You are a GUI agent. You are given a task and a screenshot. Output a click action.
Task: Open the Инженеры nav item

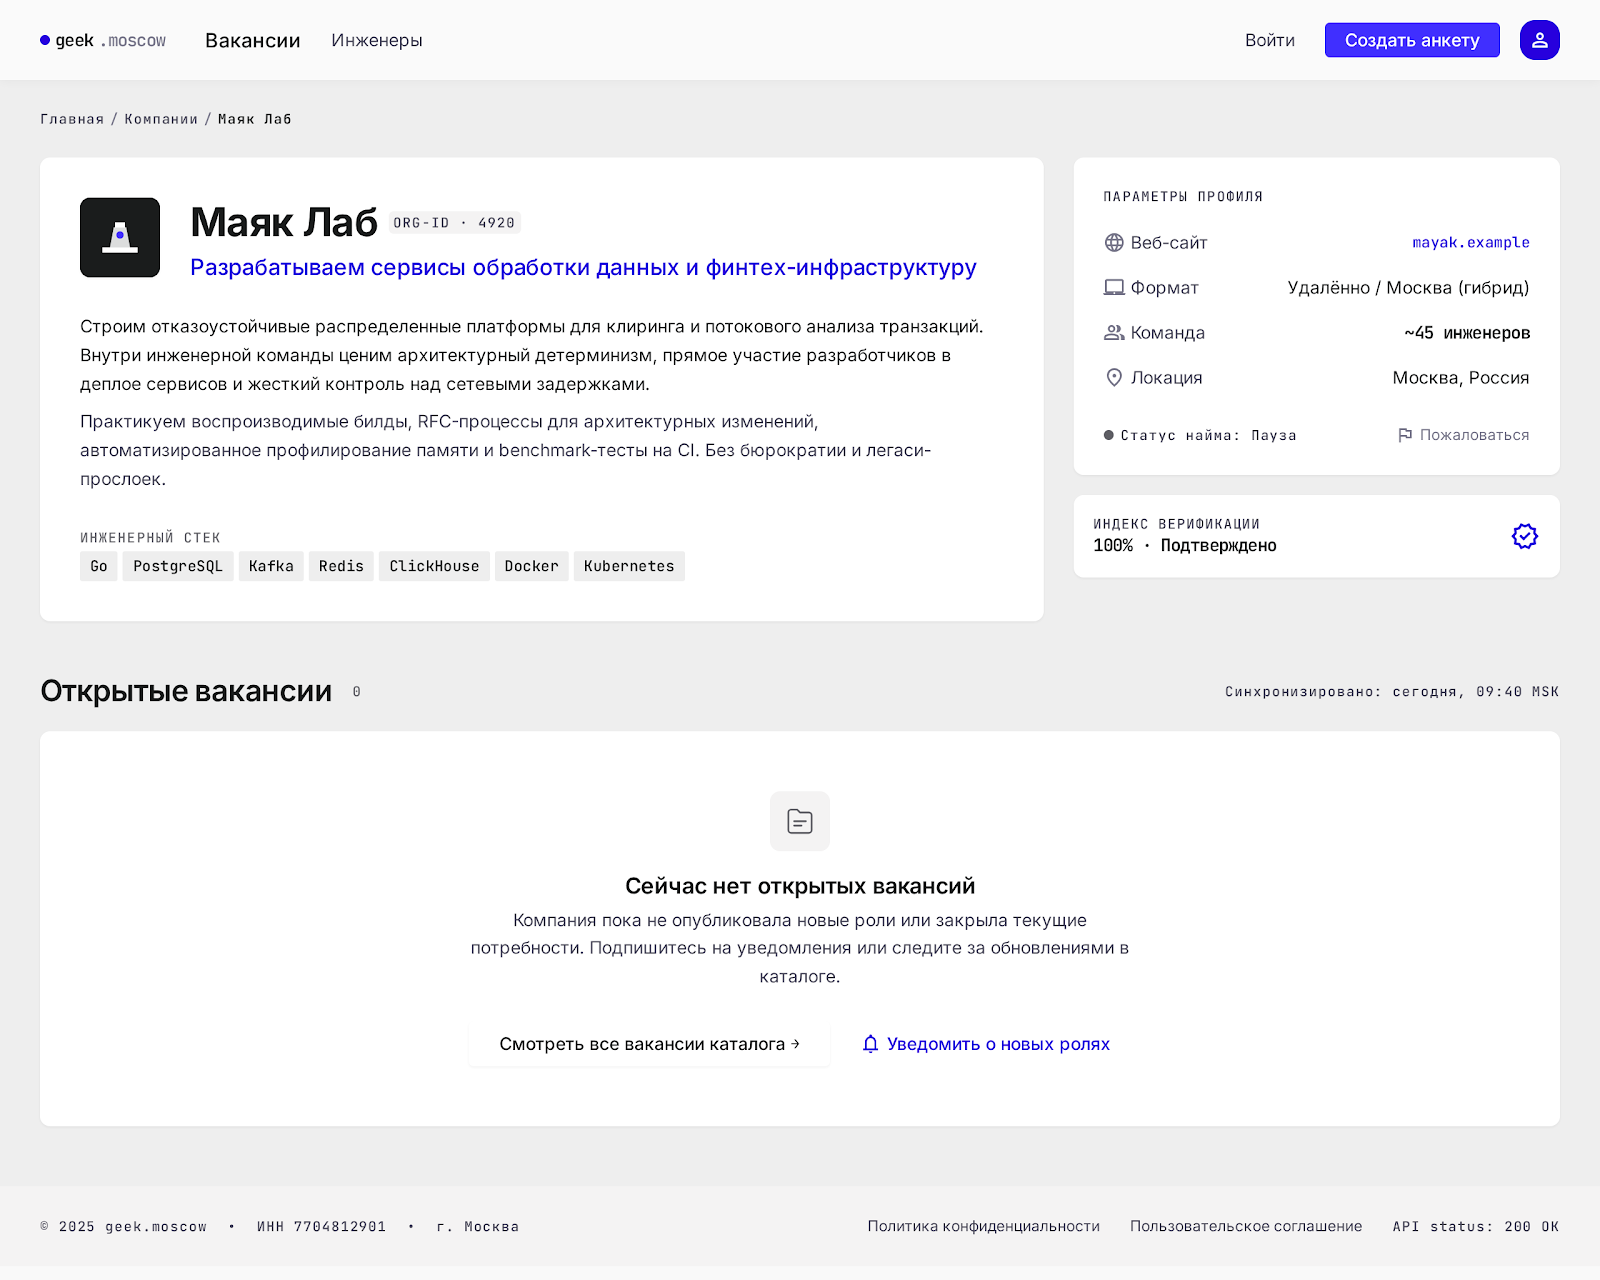click(x=377, y=40)
